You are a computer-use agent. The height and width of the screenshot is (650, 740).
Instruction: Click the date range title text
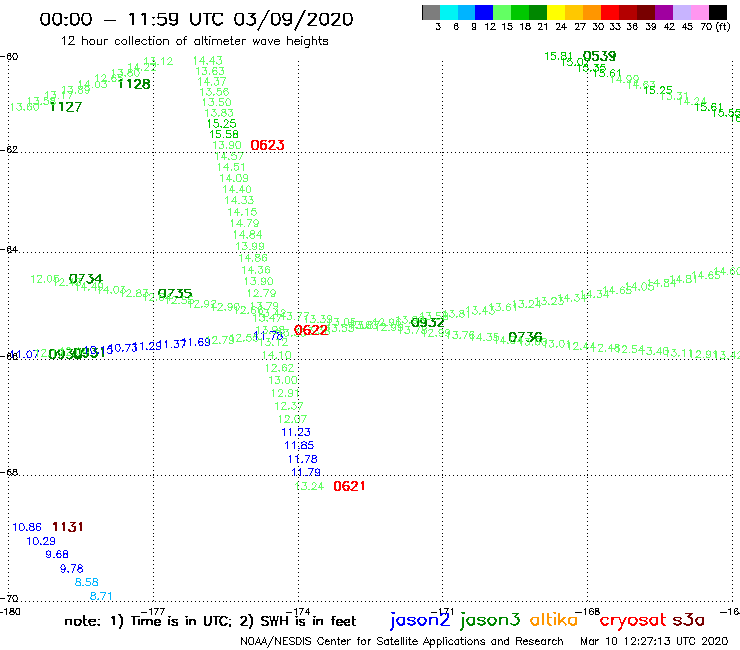coord(196,19)
